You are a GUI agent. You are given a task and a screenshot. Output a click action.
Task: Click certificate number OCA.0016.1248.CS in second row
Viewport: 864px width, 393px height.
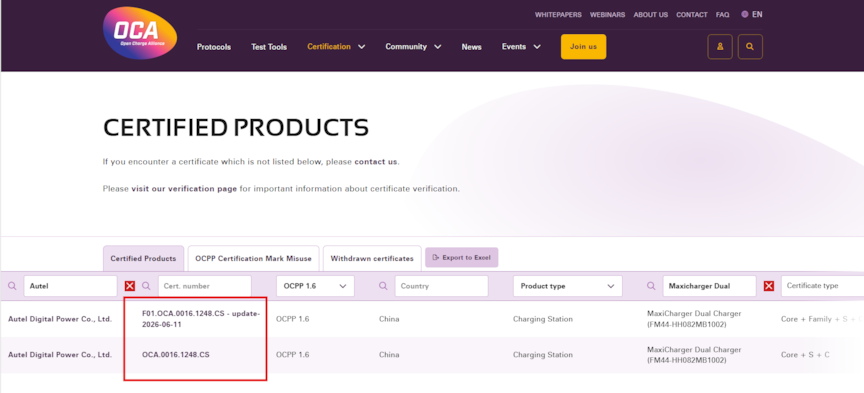pyautogui.click(x=176, y=355)
